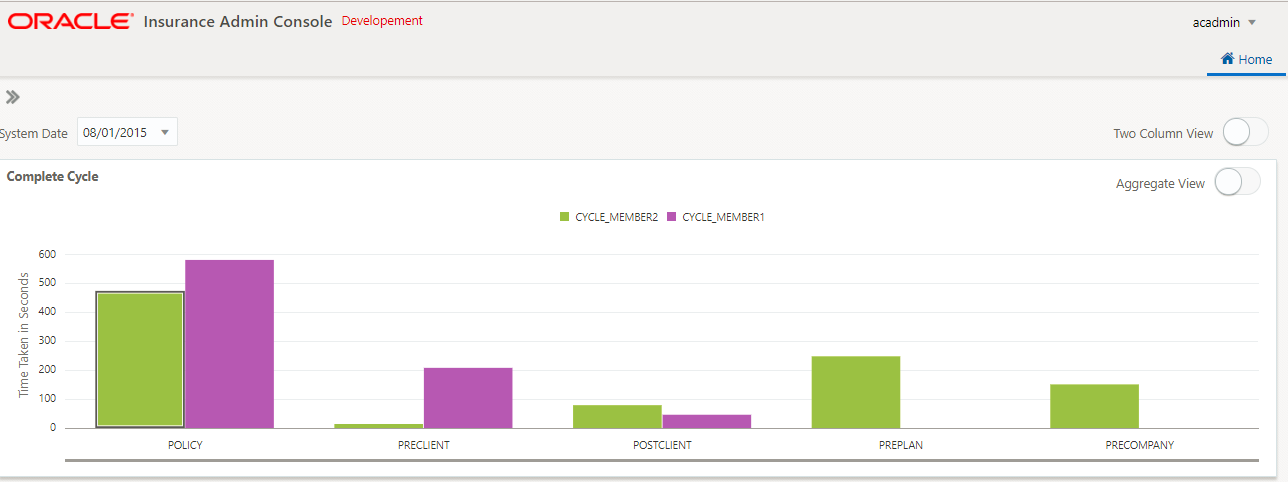
Task: Select the purple POSTCLIENT bar
Action: (x=707, y=421)
